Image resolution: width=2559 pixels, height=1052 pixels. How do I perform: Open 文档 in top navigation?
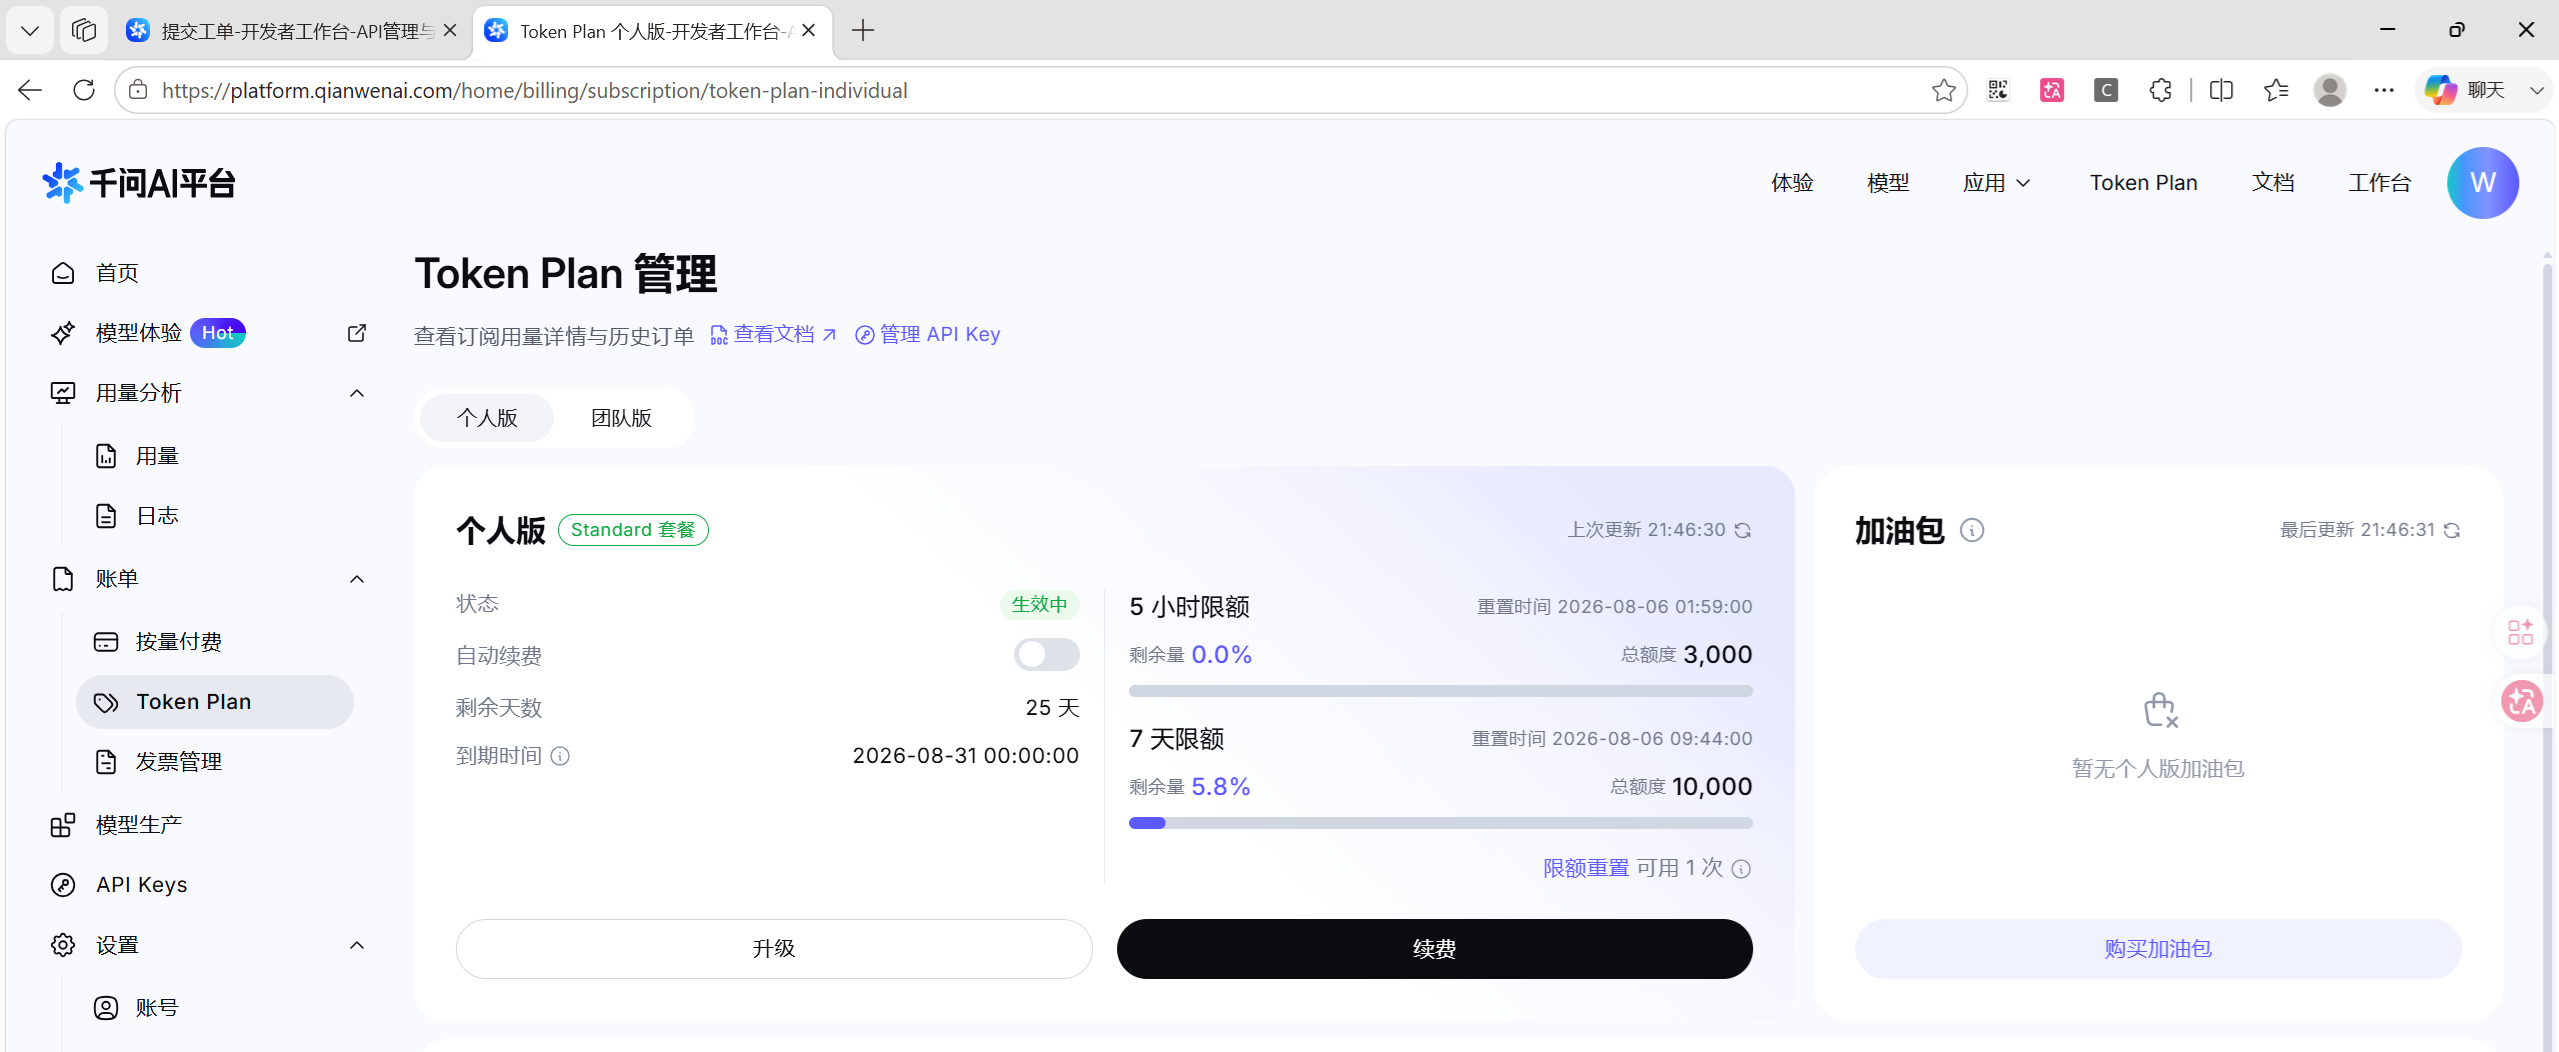point(2273,183)
